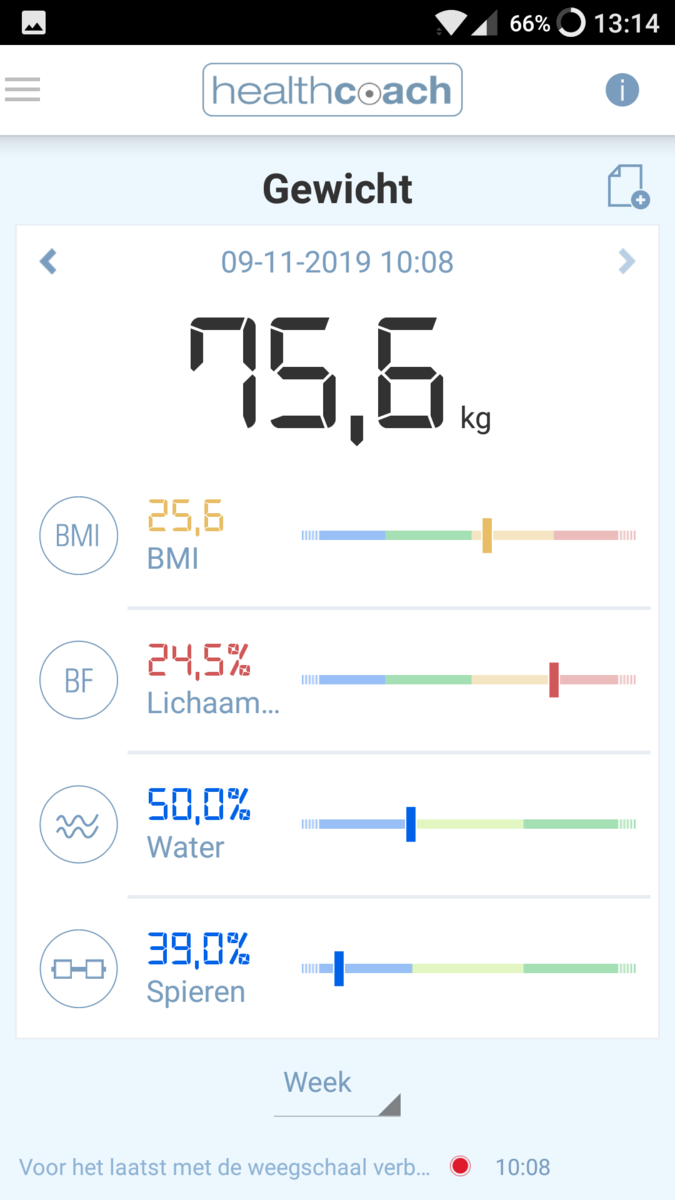Go to next measurement with right chevron

pyautogui.click(x=627, y=261)
